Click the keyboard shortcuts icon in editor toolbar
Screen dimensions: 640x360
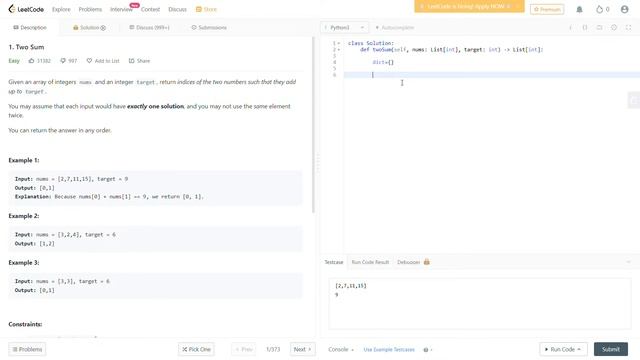pyautogui.click(x=599, y=27)
